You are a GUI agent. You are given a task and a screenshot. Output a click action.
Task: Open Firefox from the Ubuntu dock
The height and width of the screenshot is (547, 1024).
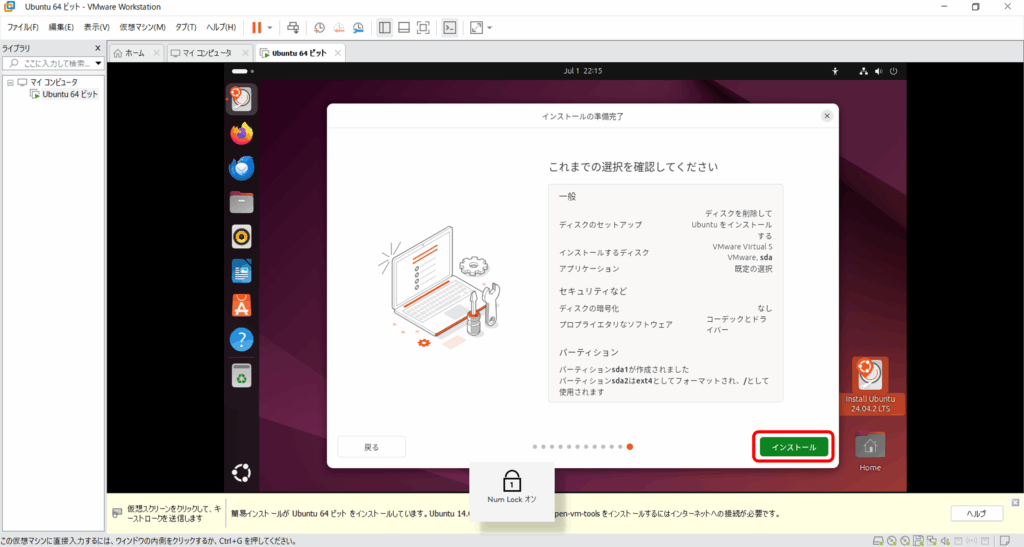point(241,133)
